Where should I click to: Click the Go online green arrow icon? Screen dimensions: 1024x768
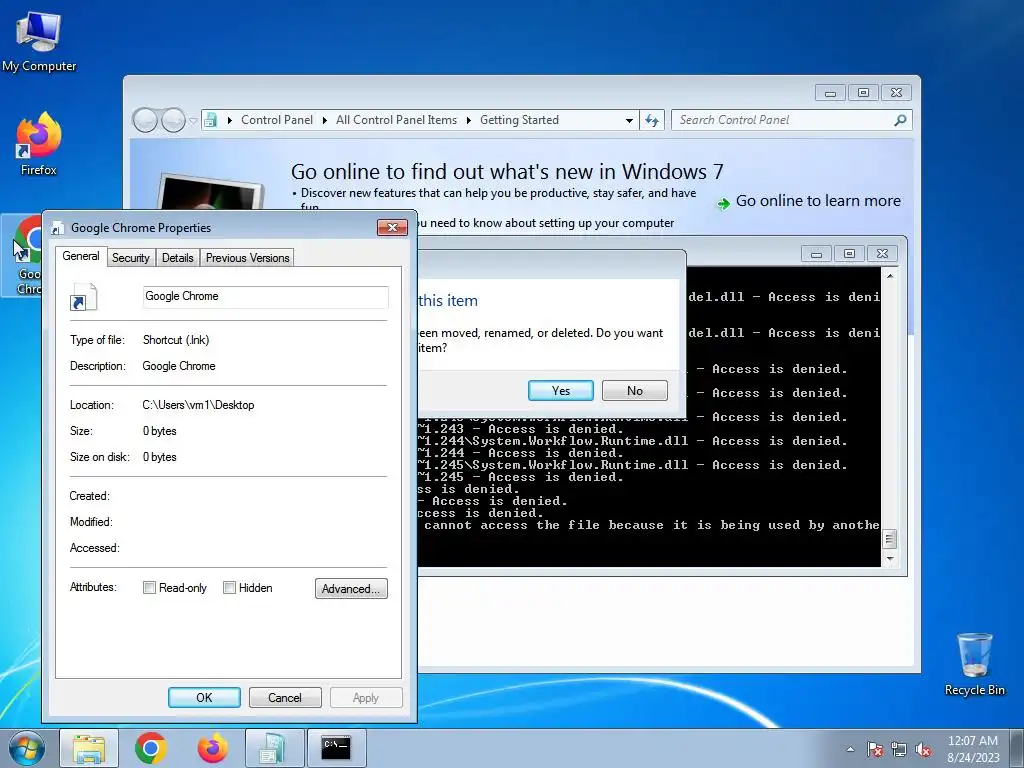coord(724,204)
